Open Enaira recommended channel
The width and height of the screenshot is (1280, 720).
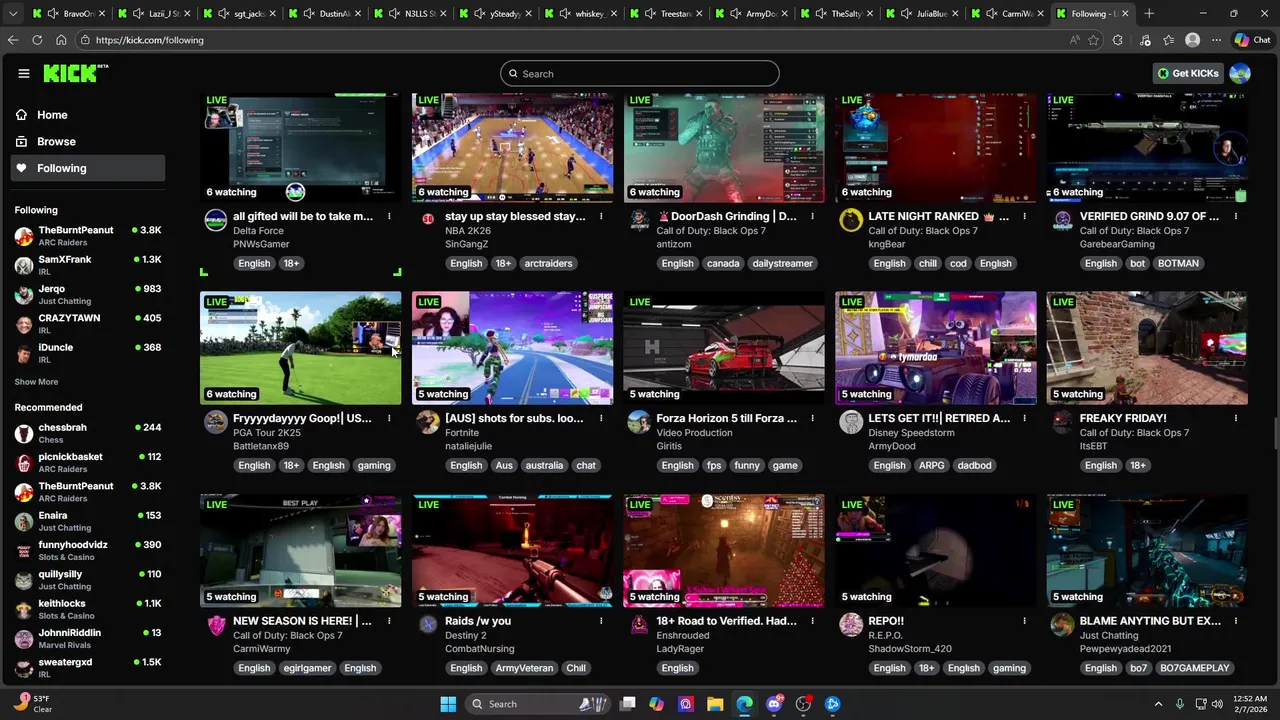click(88, 521)
